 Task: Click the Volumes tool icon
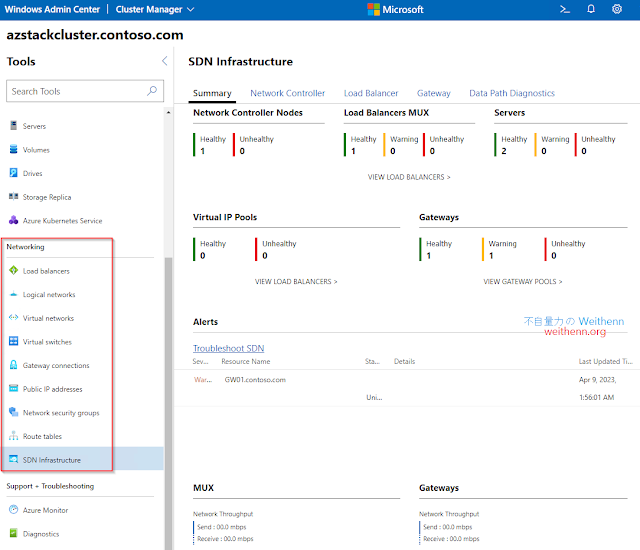[x=13, y=149]
